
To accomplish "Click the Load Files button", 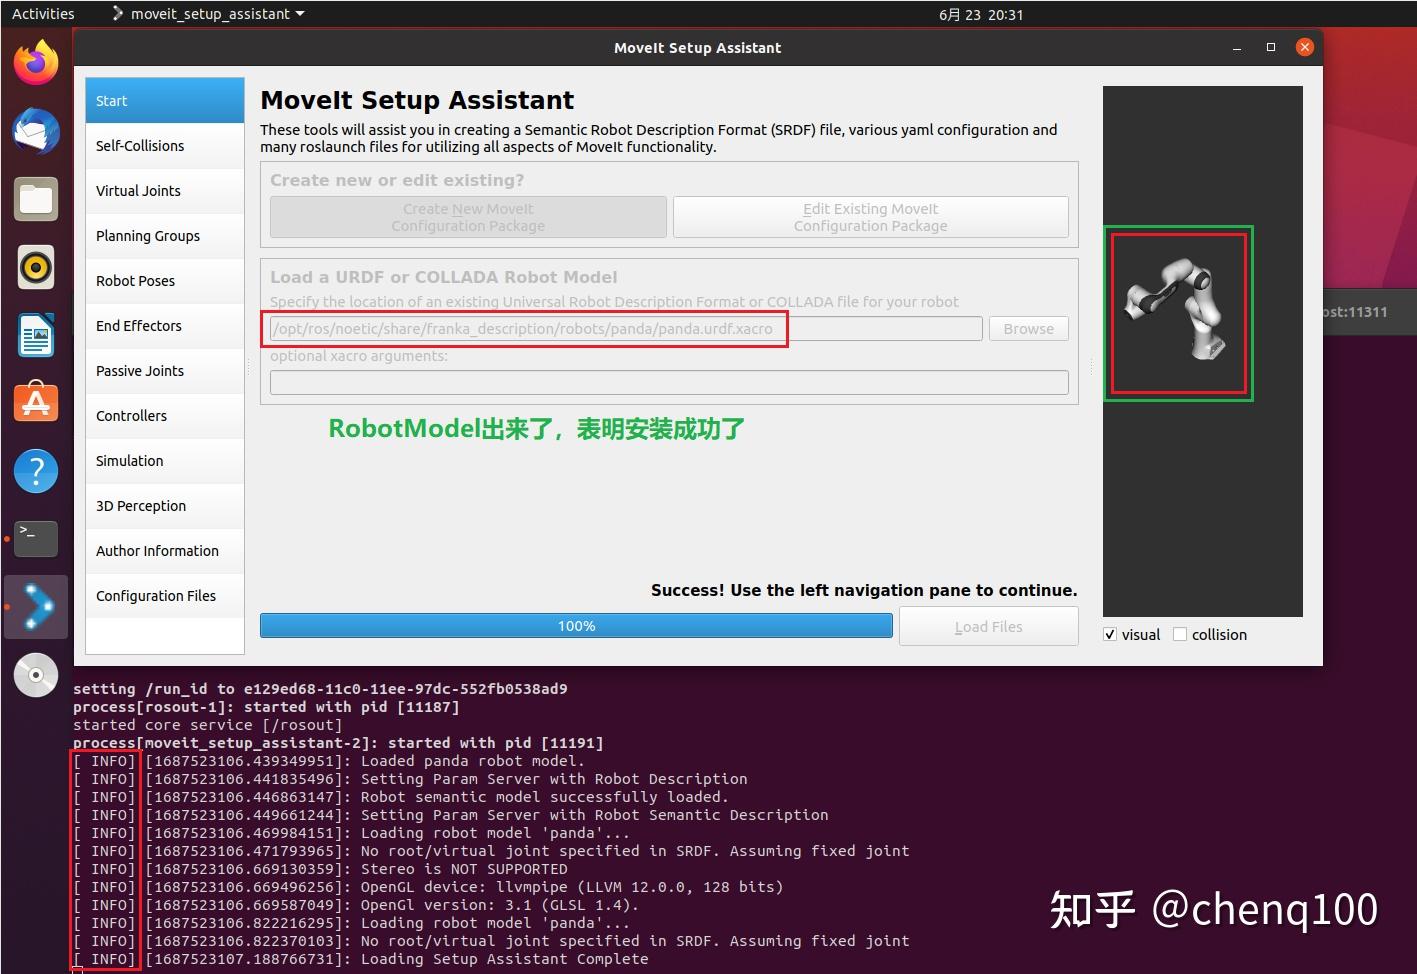I will click(x=988, y=626).
